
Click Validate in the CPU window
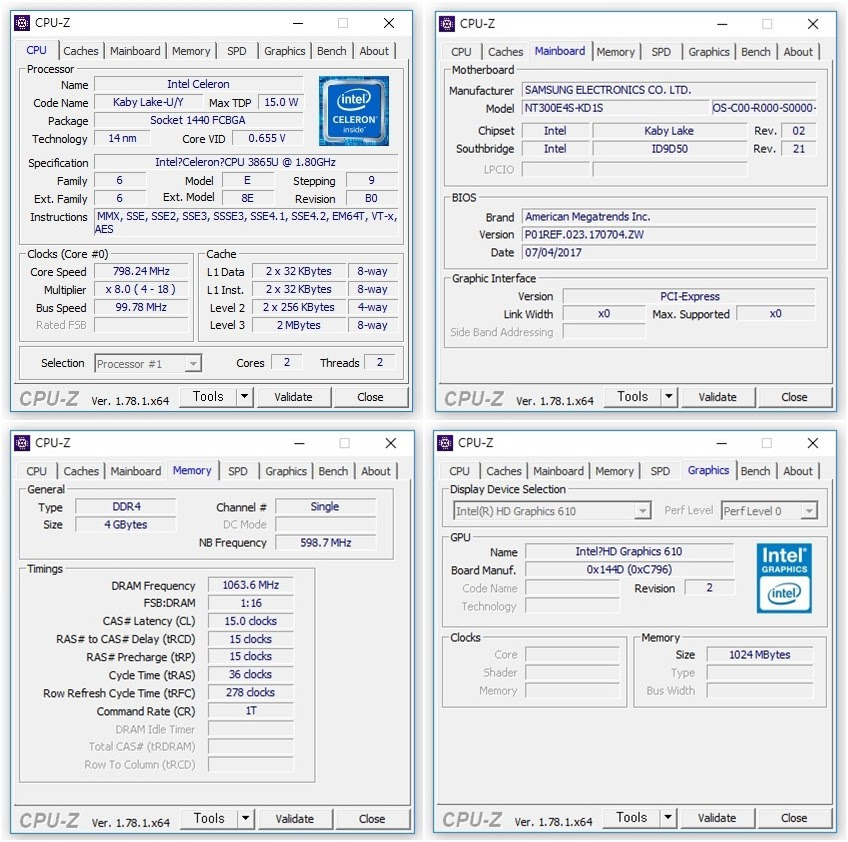[x=293, y=397]
